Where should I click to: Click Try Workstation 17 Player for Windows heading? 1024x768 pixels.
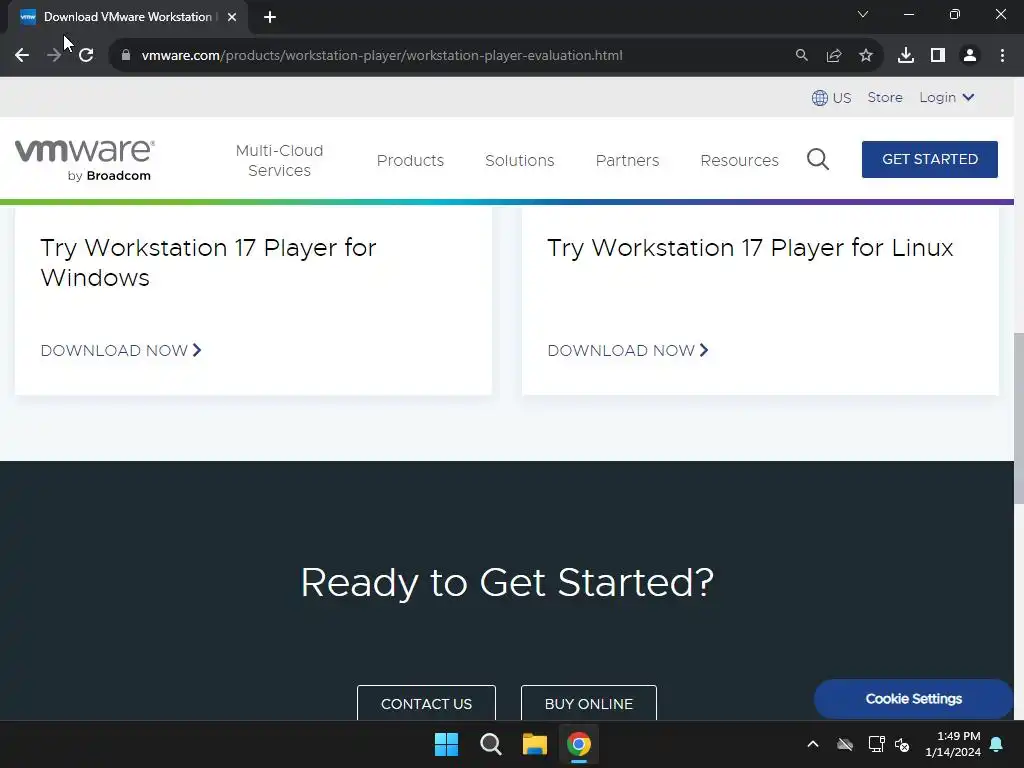pyautogui.click(x=208, y=263)
